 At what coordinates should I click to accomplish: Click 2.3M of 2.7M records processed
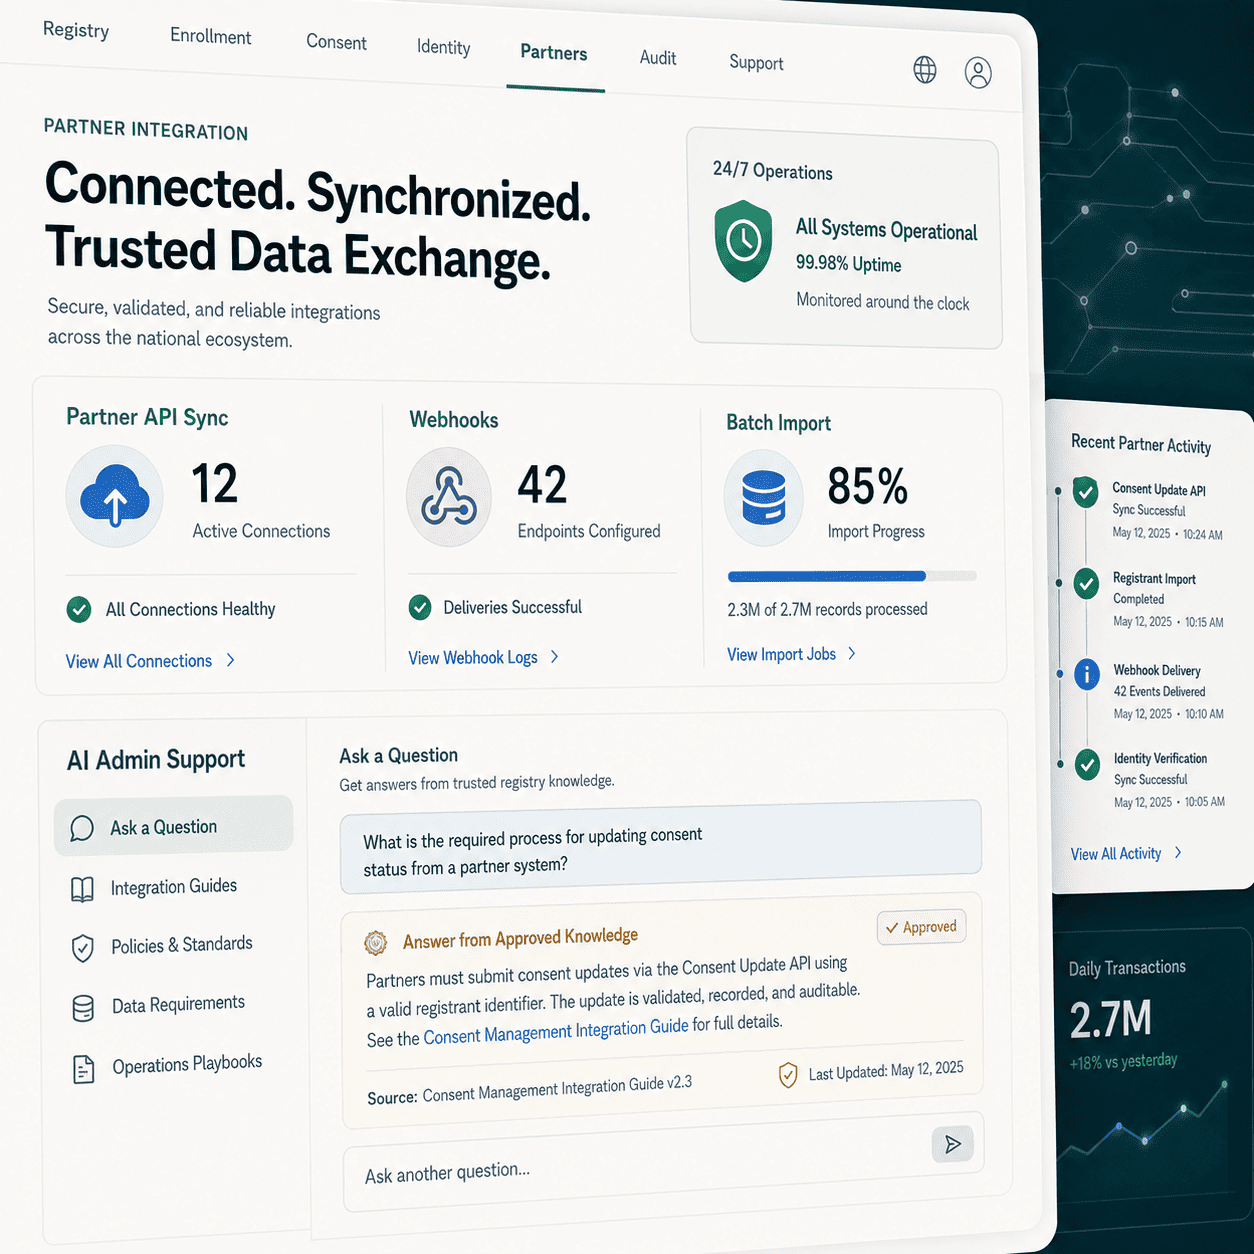[x=827, y=609]
